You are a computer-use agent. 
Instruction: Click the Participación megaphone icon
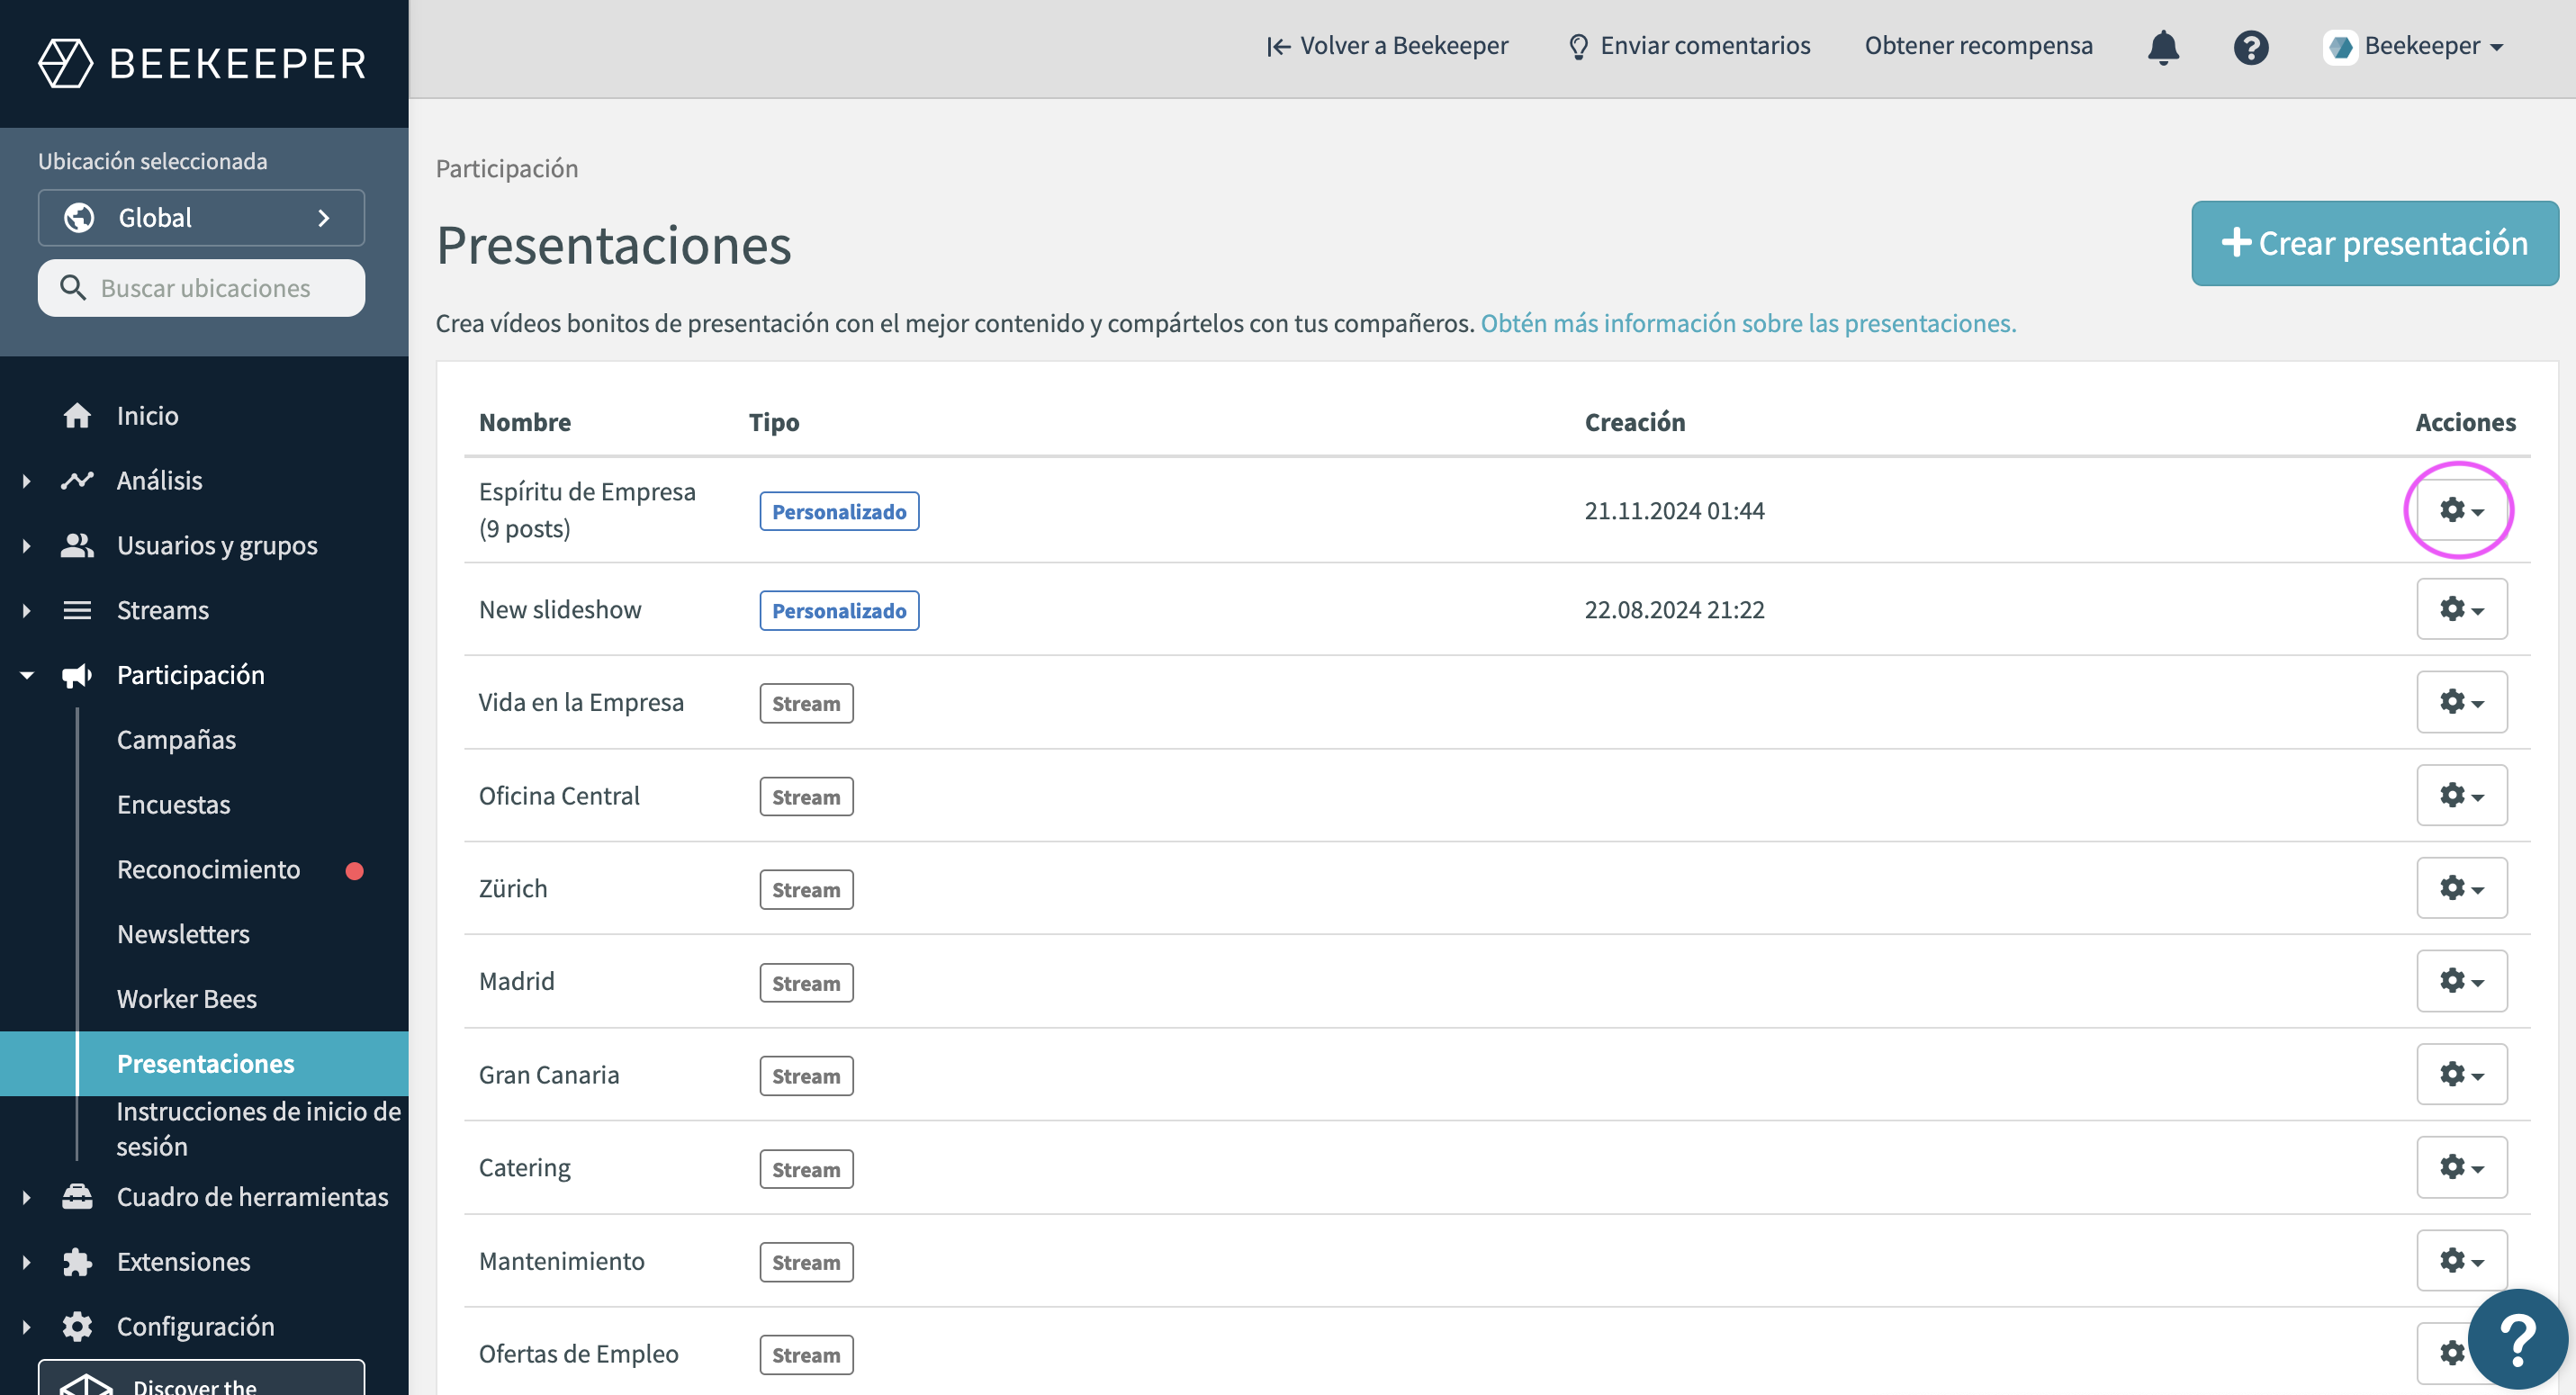pyautogui.click(x=77, y=675)
